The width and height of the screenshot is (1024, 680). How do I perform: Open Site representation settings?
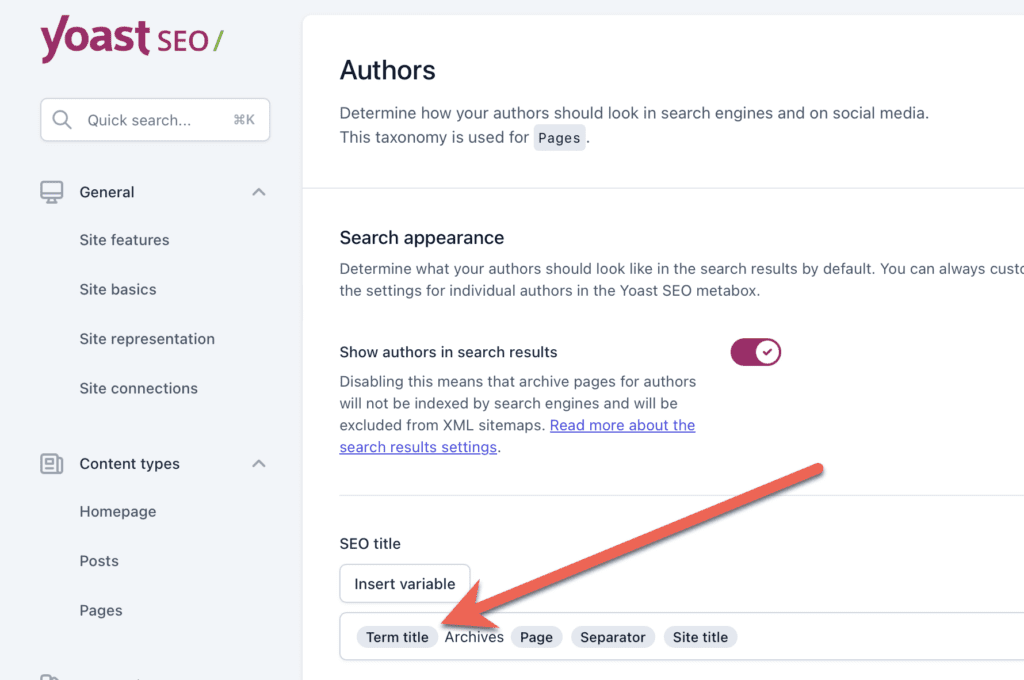(147, 339)
